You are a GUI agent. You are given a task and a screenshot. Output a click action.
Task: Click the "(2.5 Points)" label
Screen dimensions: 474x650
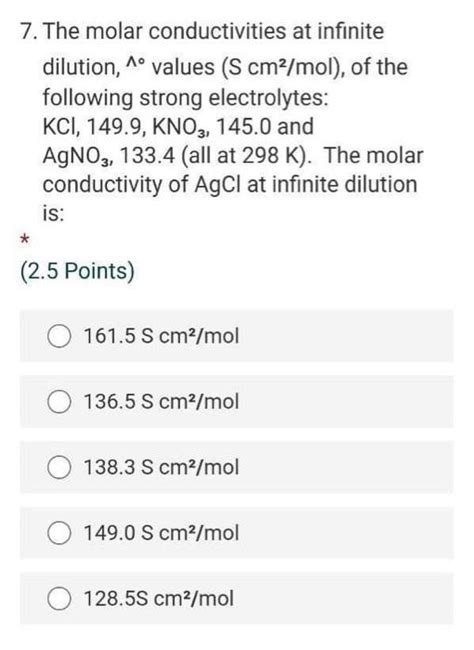point(78,272)
